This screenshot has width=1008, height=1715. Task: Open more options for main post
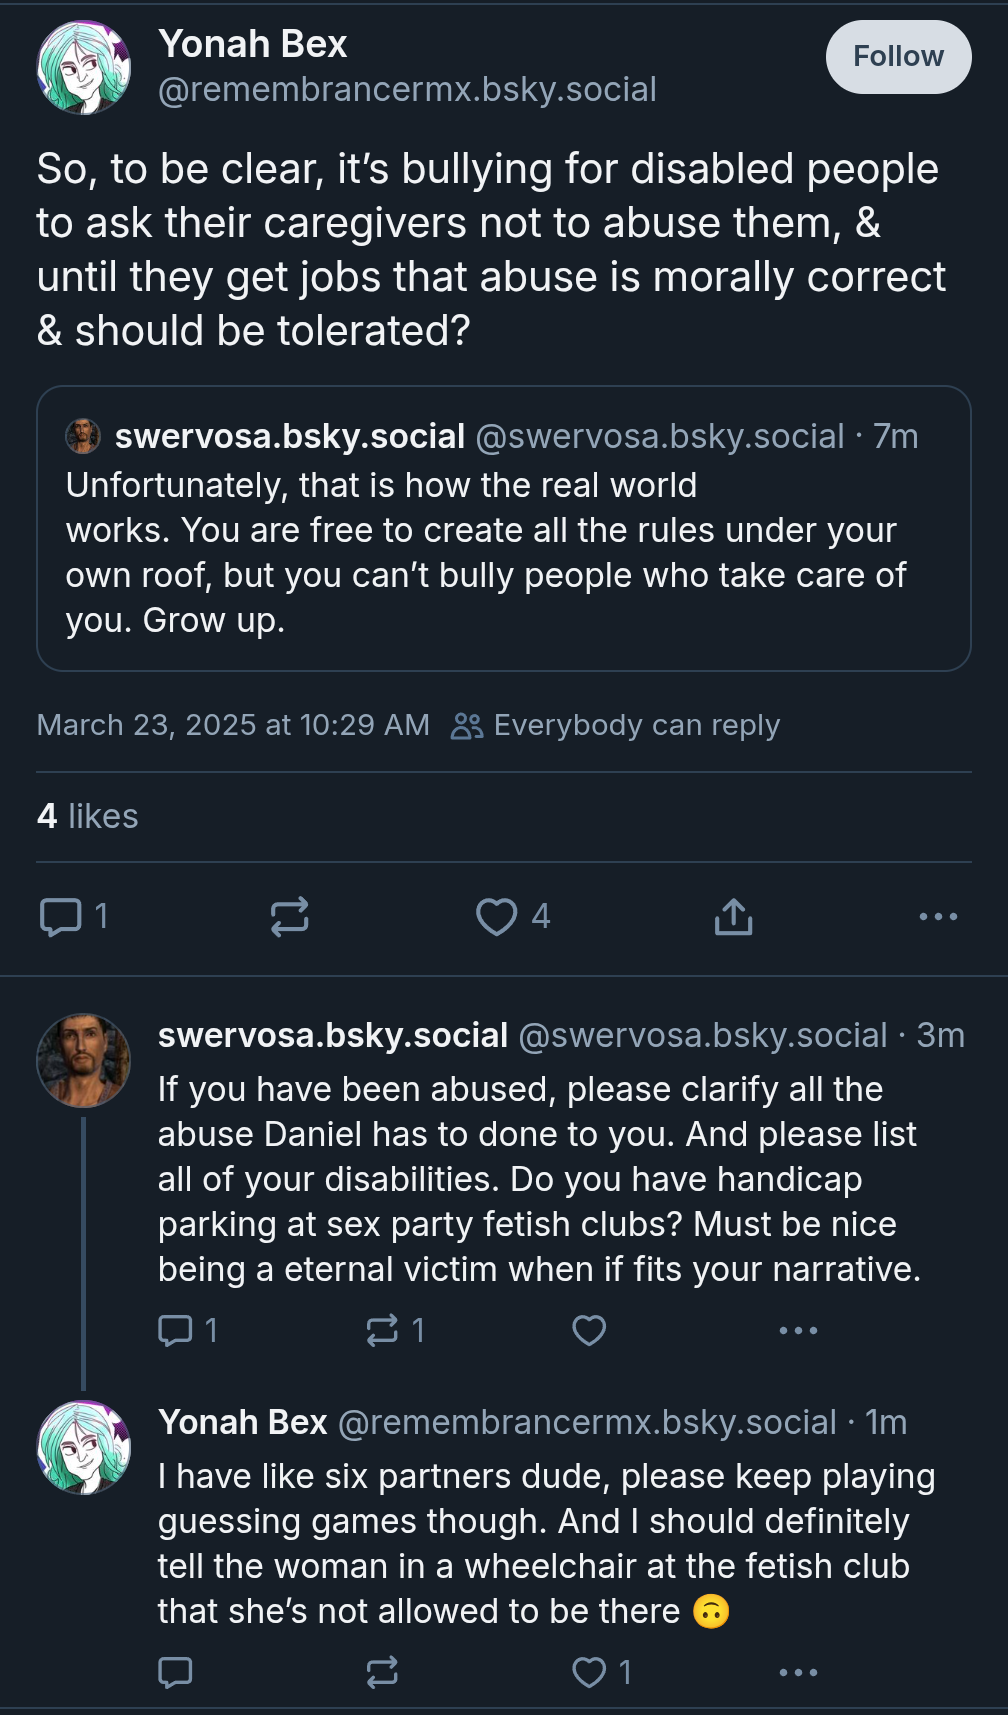[938, 916]
